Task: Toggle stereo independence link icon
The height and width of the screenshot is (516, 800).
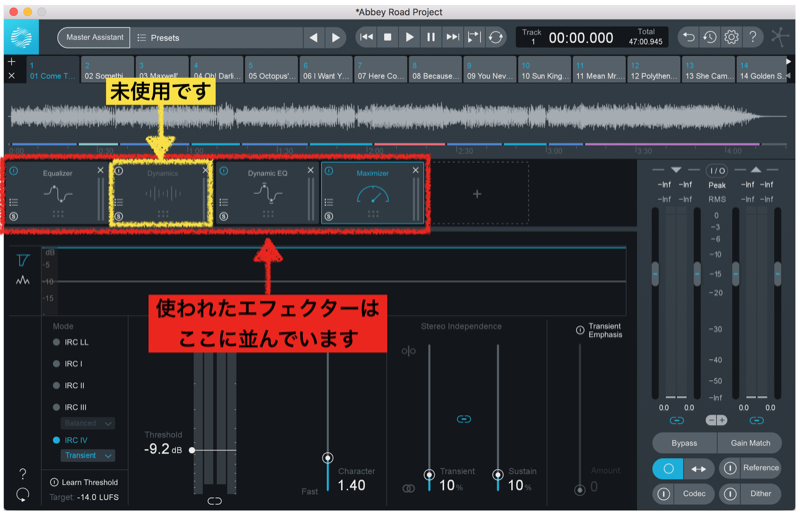Action: (464, 419)
